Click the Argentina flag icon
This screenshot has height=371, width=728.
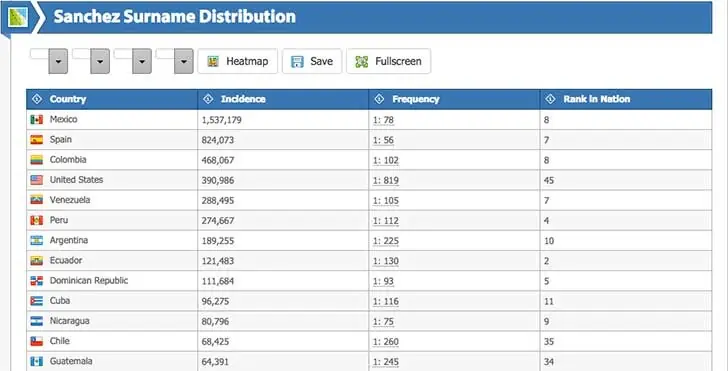coord(37,241)
